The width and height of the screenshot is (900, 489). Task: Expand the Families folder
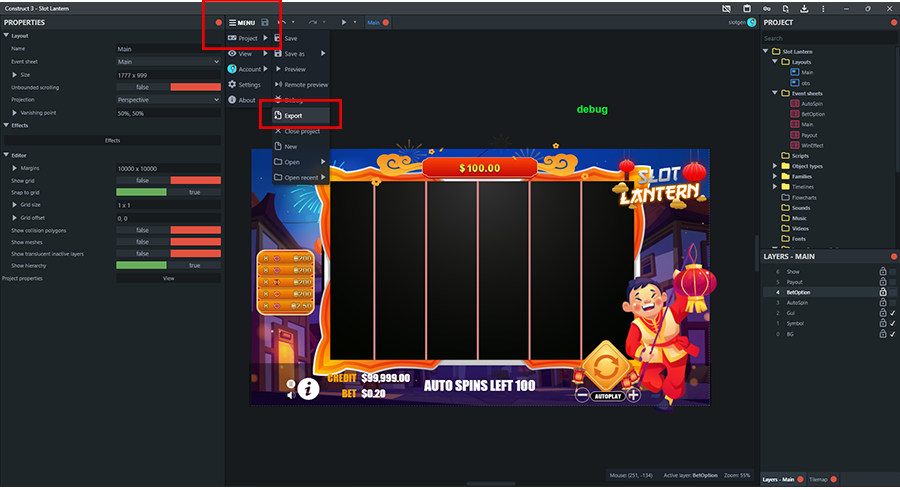(775, 176)
